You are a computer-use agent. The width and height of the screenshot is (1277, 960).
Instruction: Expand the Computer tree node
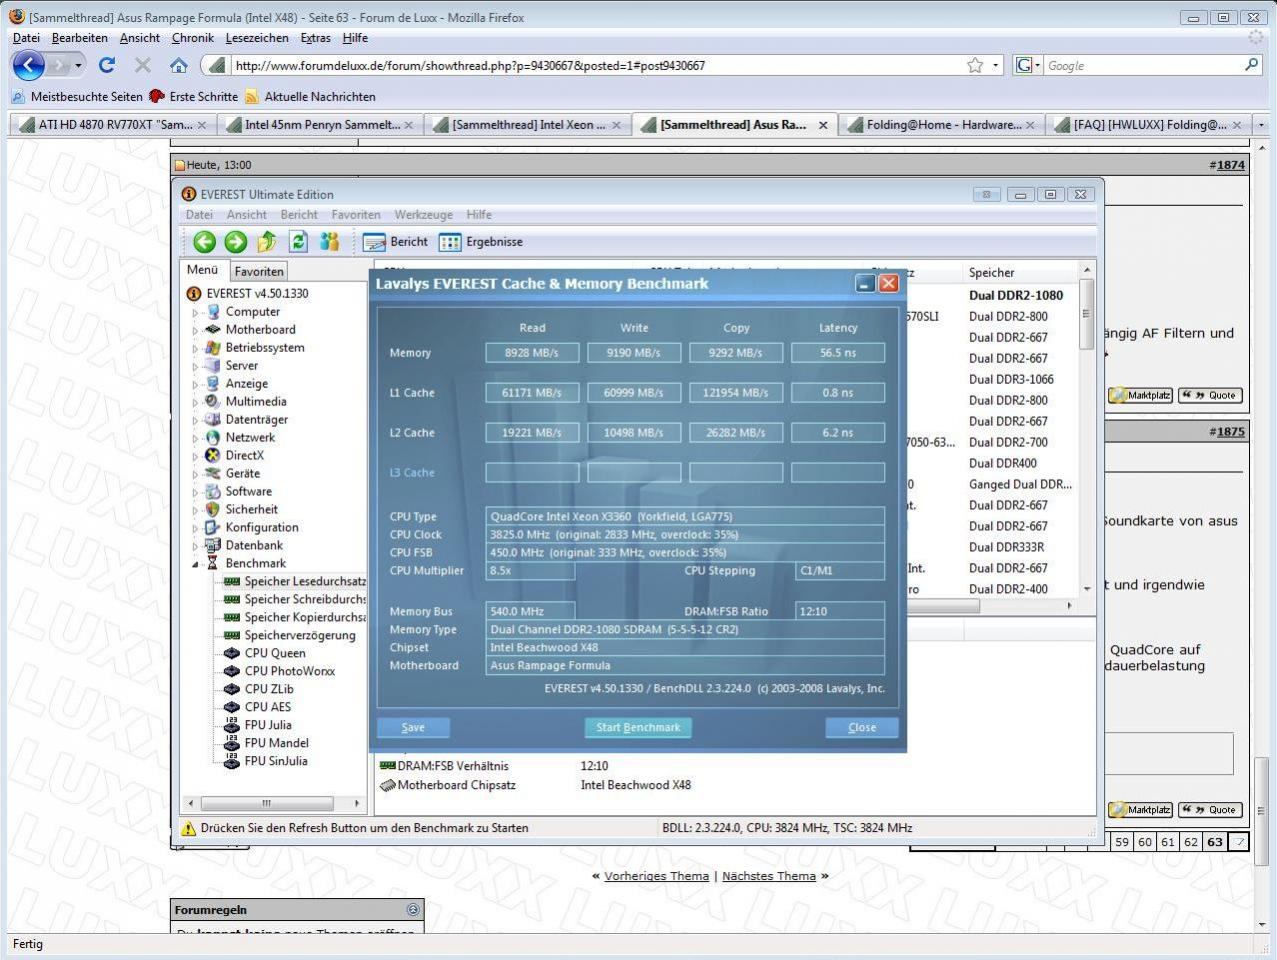(x=196, y=312)
